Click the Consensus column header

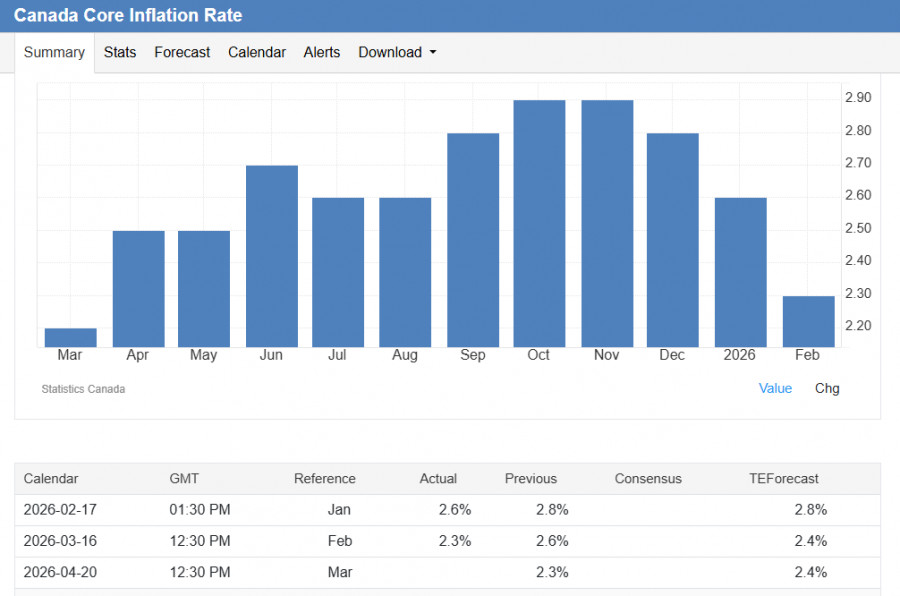(648, 478)
